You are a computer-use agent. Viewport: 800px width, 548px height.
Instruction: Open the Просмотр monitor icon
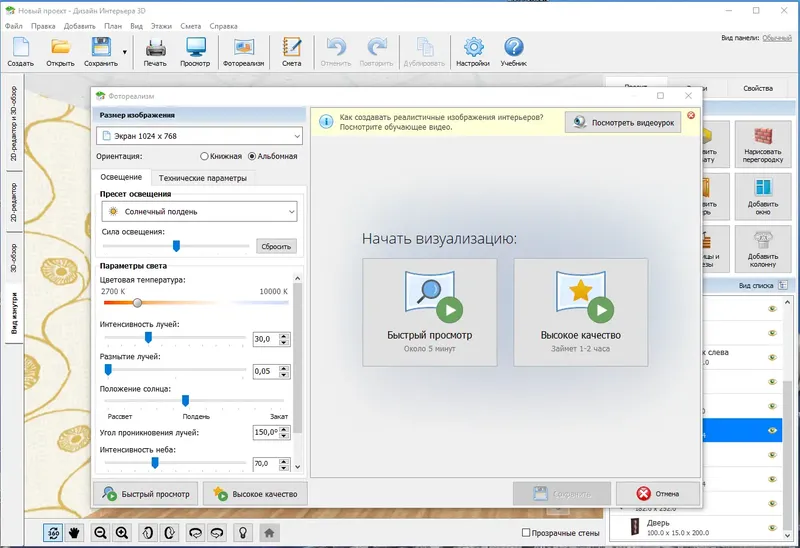click(195, 47)
